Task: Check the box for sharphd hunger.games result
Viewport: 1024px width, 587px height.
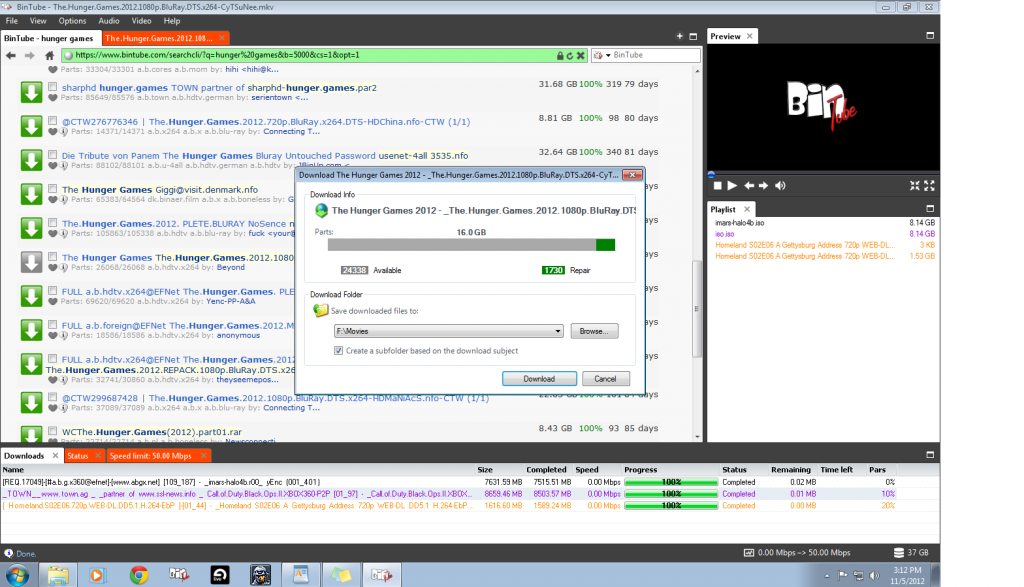Action: coord(54,88)
